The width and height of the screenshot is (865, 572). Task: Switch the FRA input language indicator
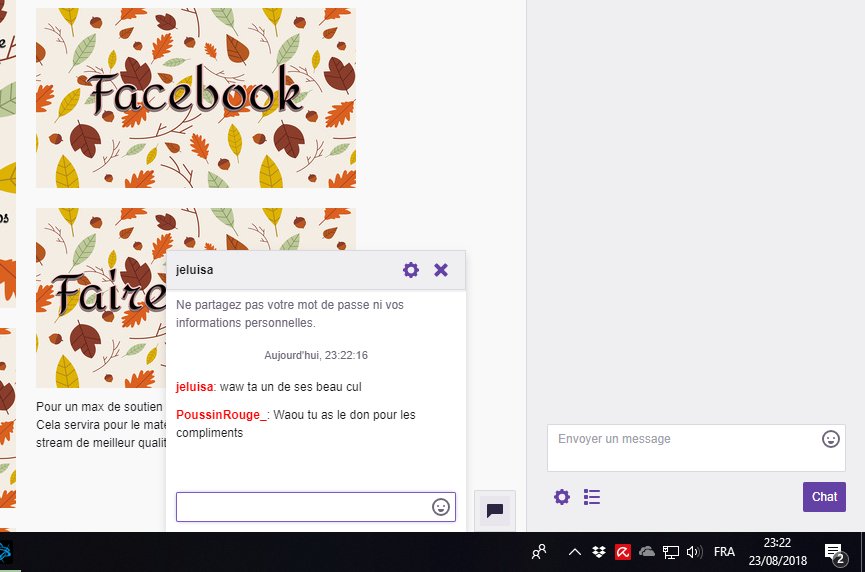coord(724,552)
